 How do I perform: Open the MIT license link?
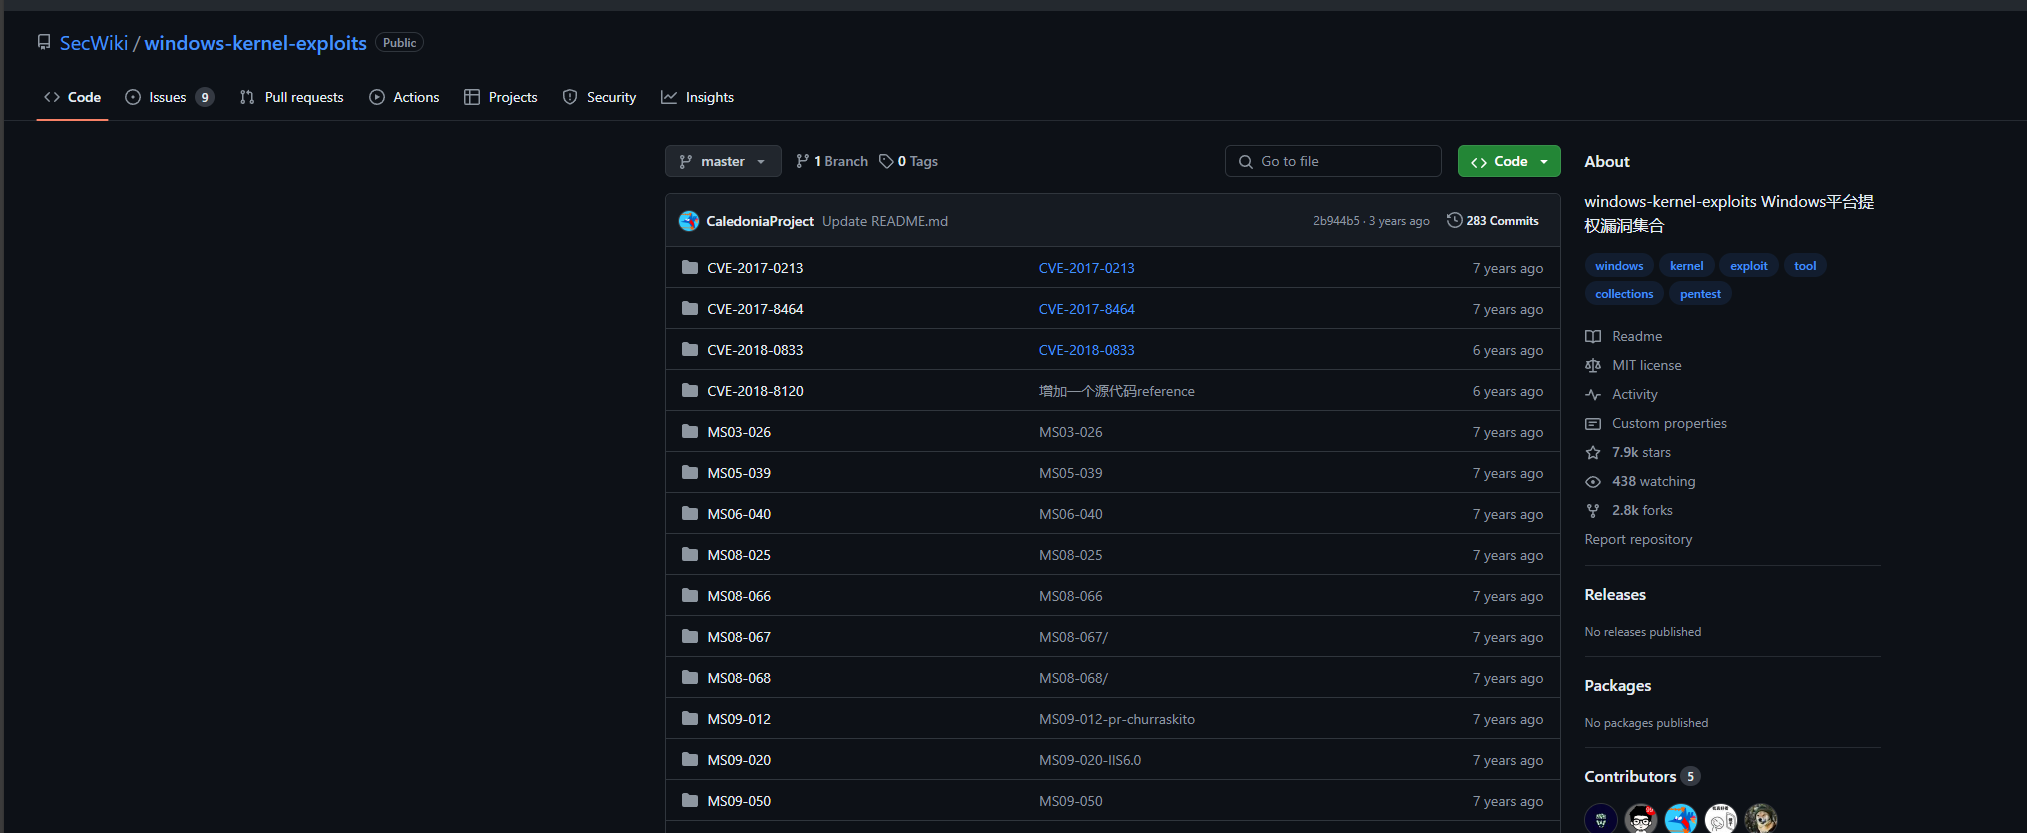(x=1633, y=365)
